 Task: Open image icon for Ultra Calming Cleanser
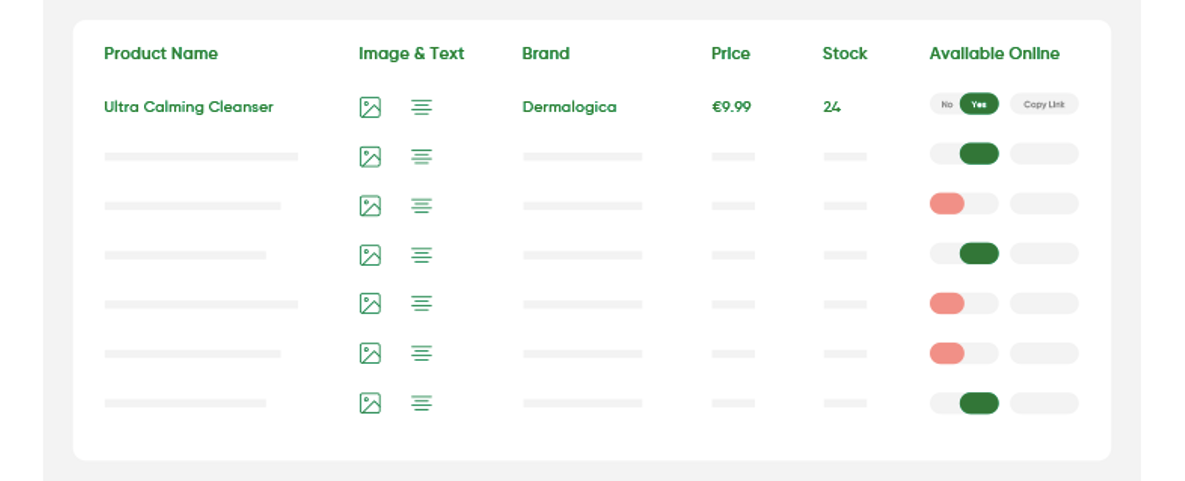[x=370, y=107]
